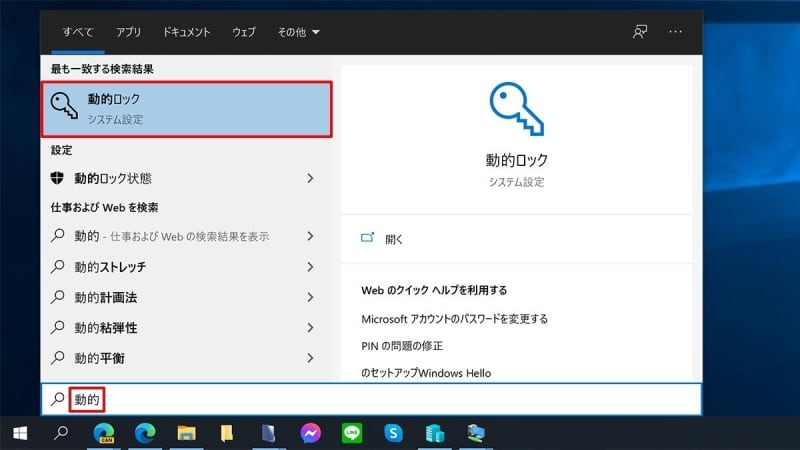Image resolution: width=800 pixels, height=450 pixels.
Task: Click the taskbar search magnifier icon
Action: tap(61, 434)
